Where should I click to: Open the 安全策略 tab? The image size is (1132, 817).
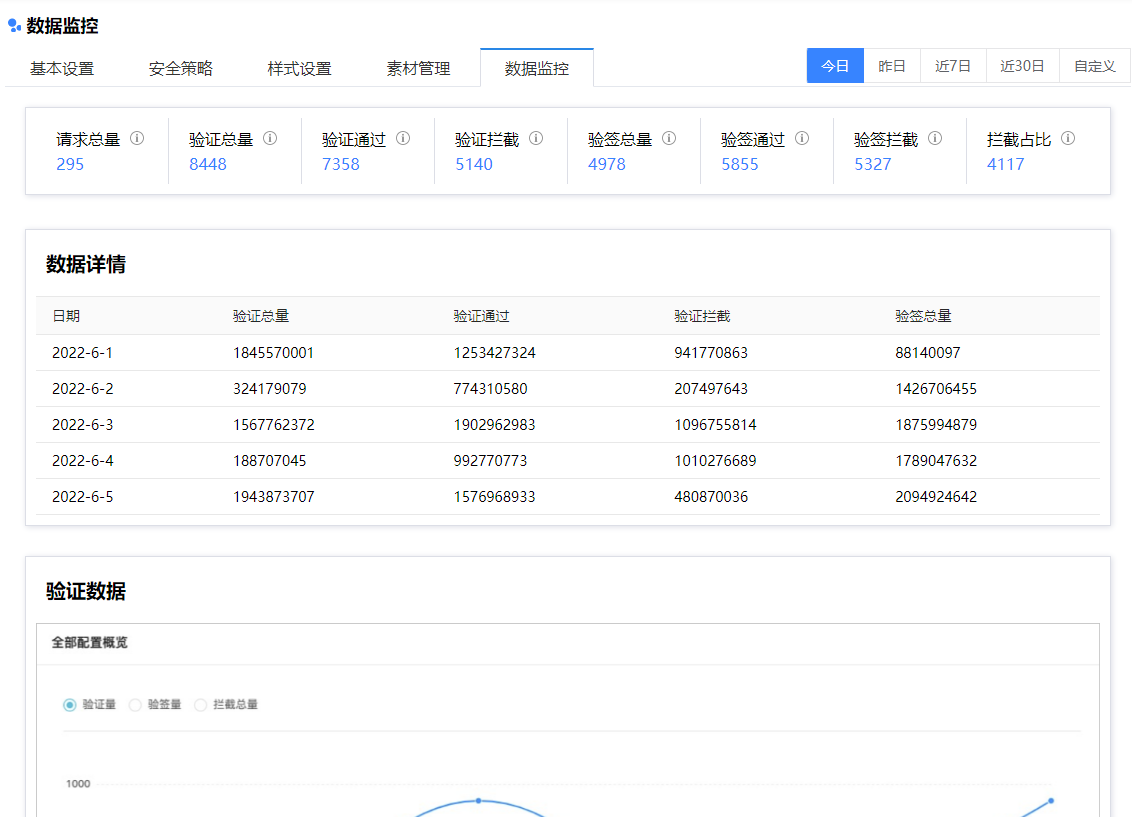pos(181,69)
